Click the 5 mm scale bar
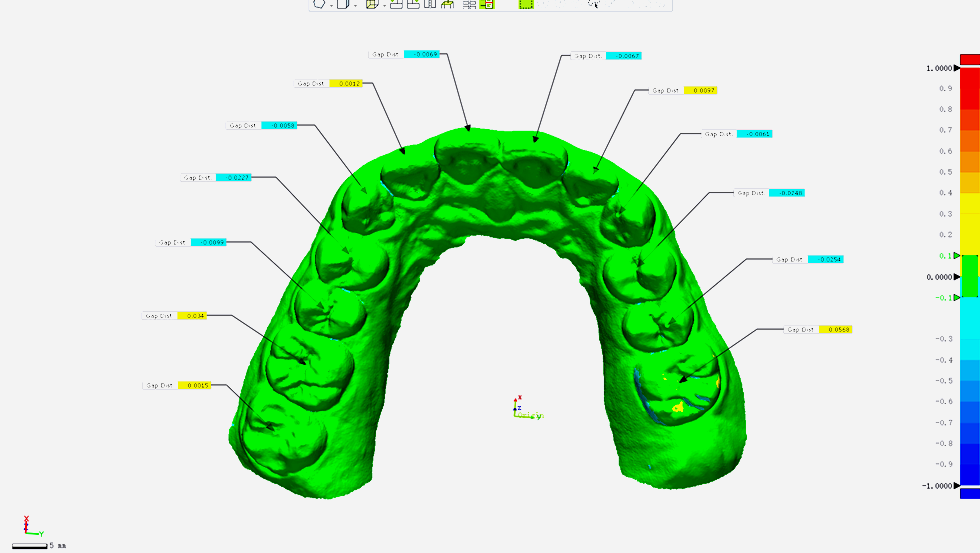Viewport: 980px width, 553px height. [x=38, y=545]
